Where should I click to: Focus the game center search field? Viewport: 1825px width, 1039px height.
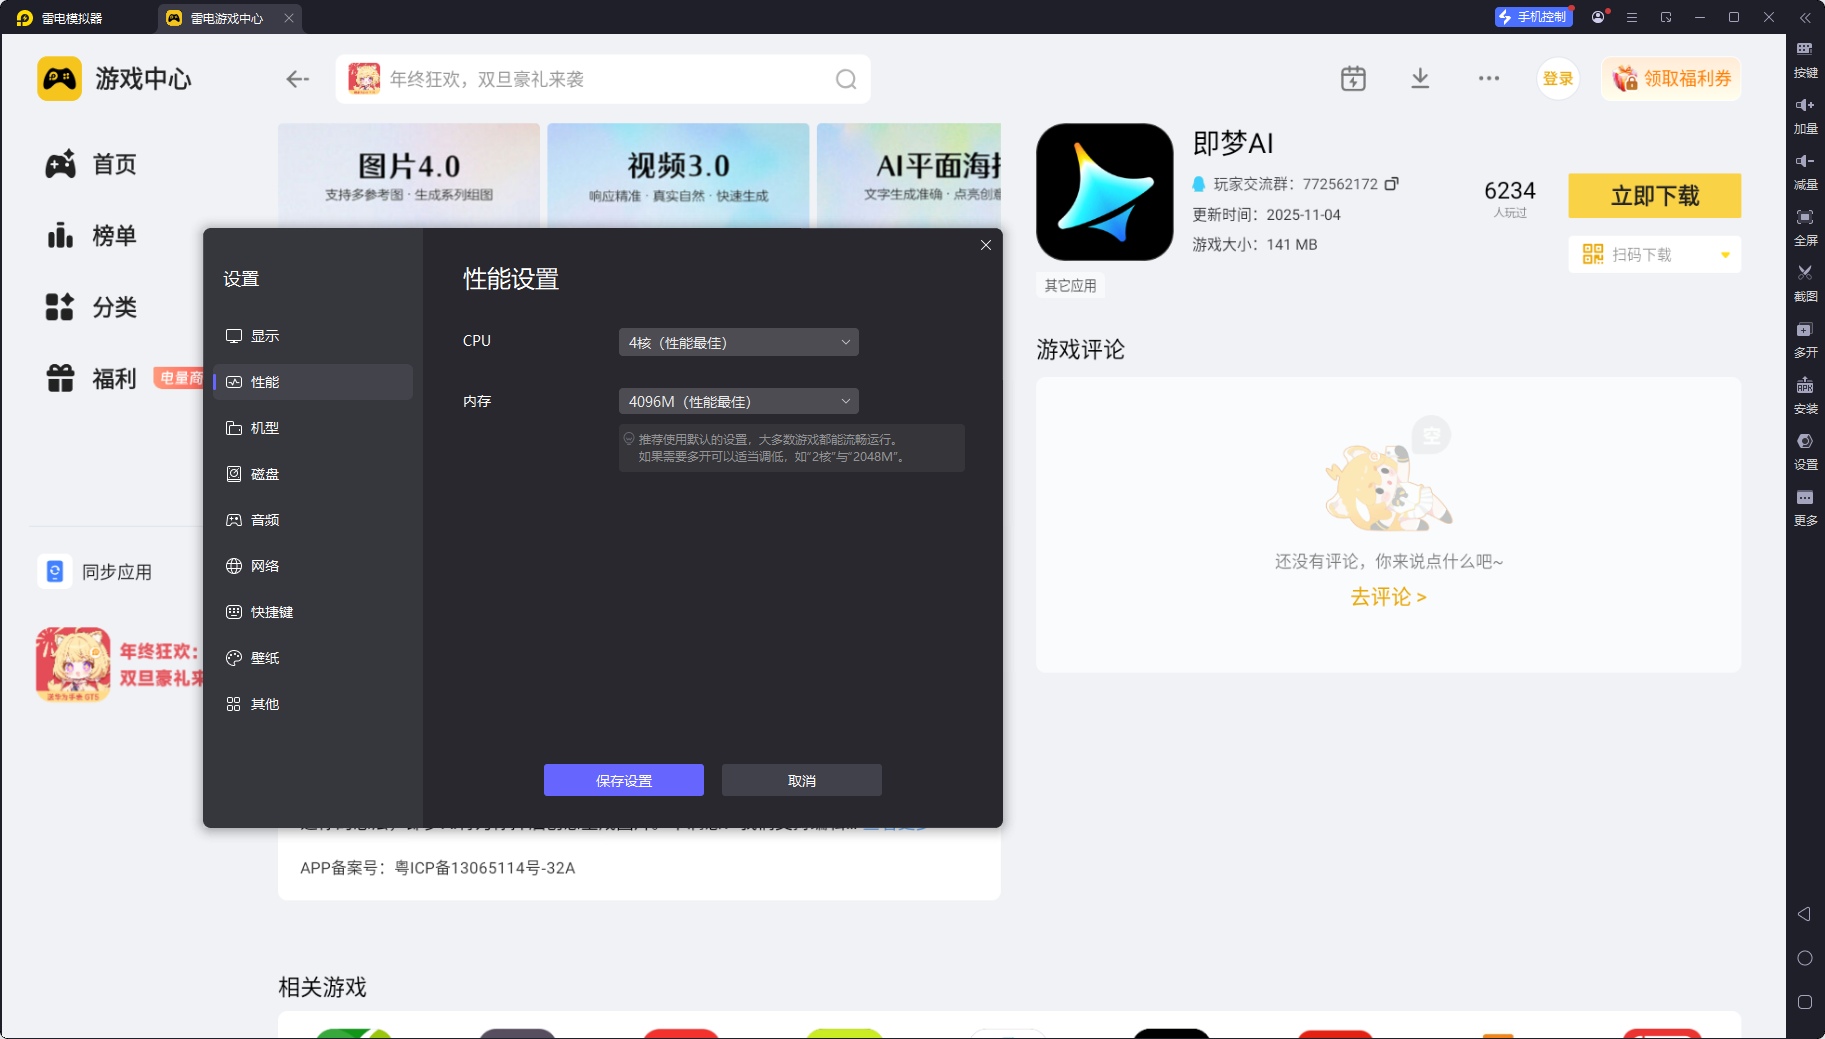[x=603, y=79]
